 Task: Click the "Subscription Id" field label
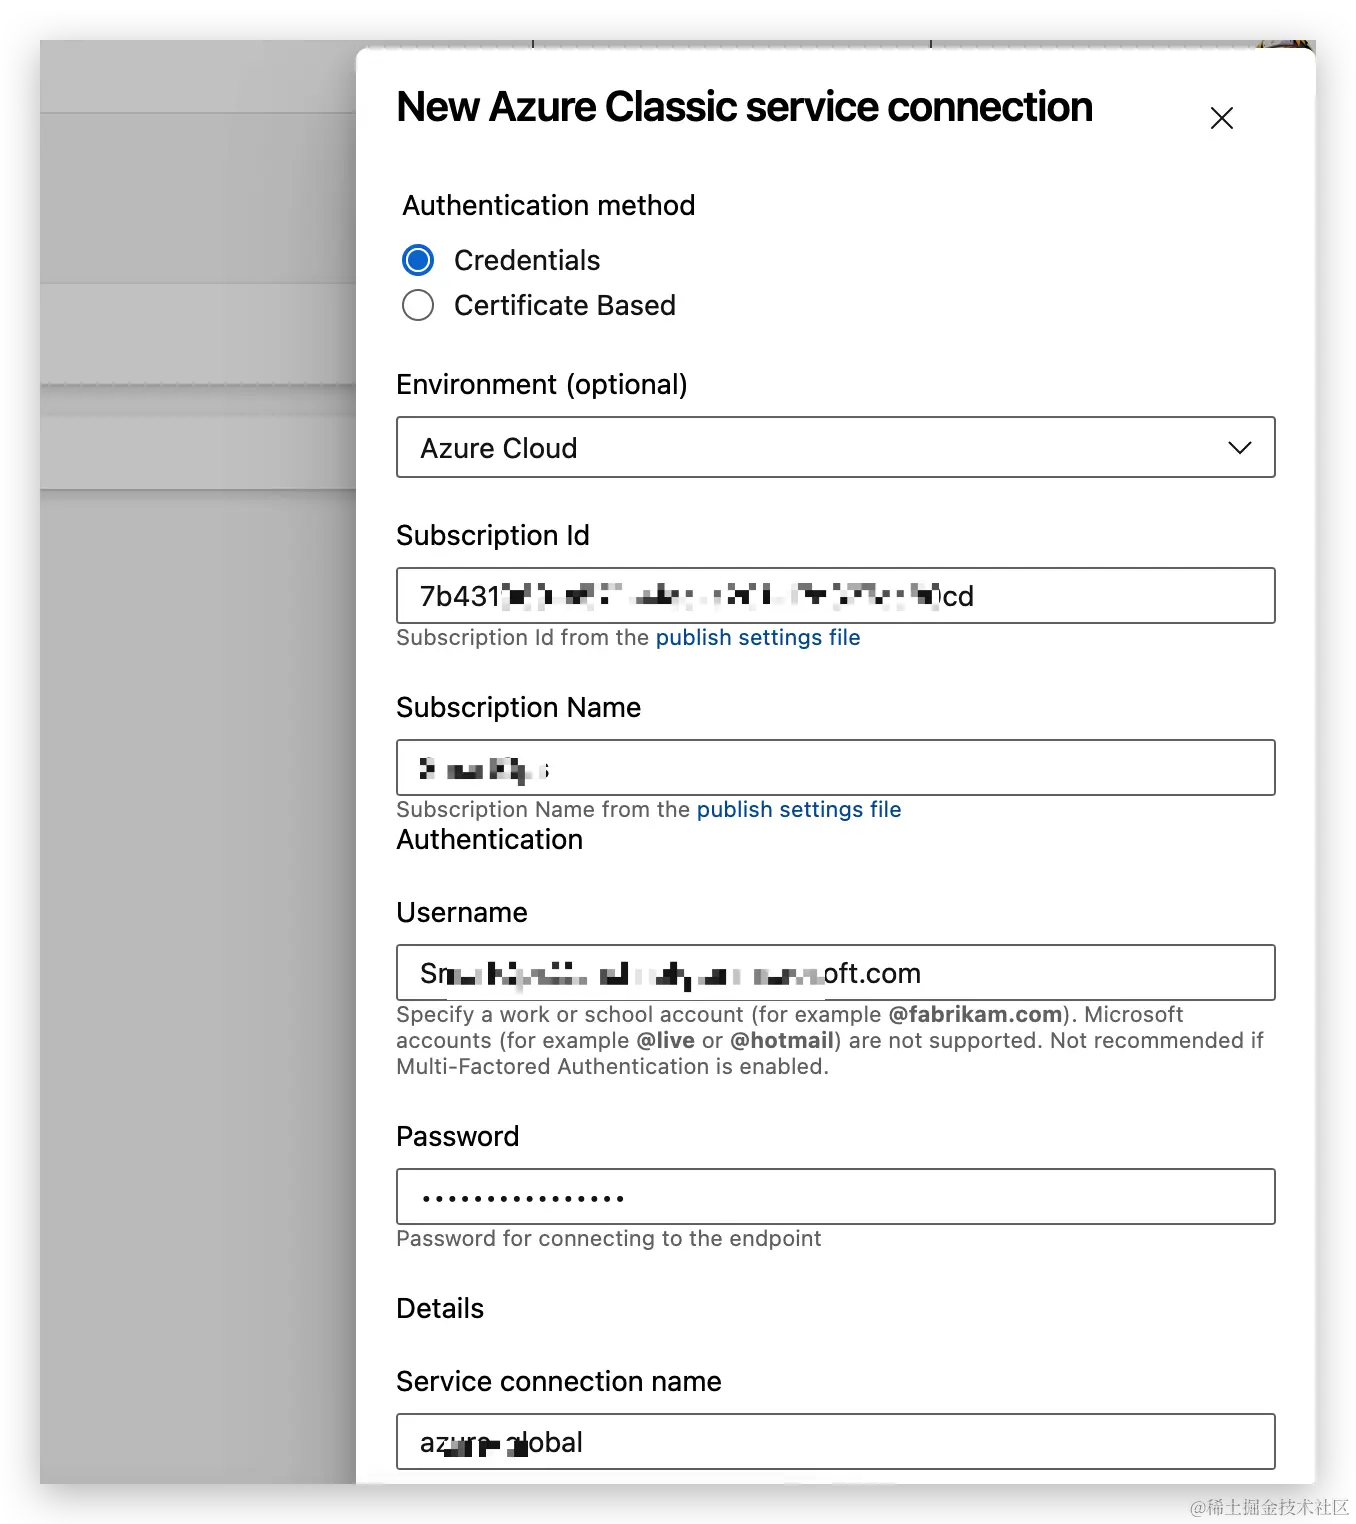[492, 536]
